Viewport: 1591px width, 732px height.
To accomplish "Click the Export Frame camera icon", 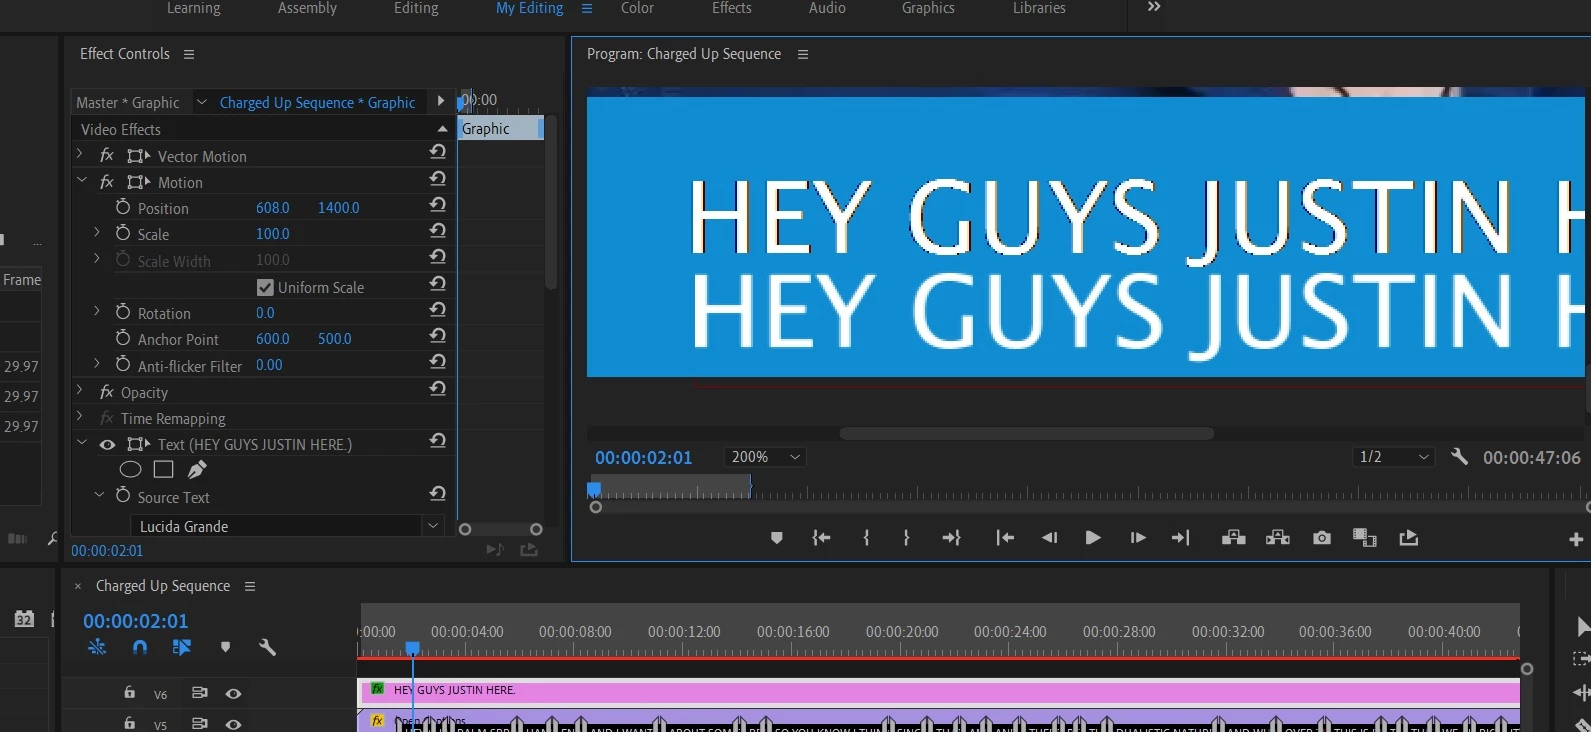I will point(1322,538).
